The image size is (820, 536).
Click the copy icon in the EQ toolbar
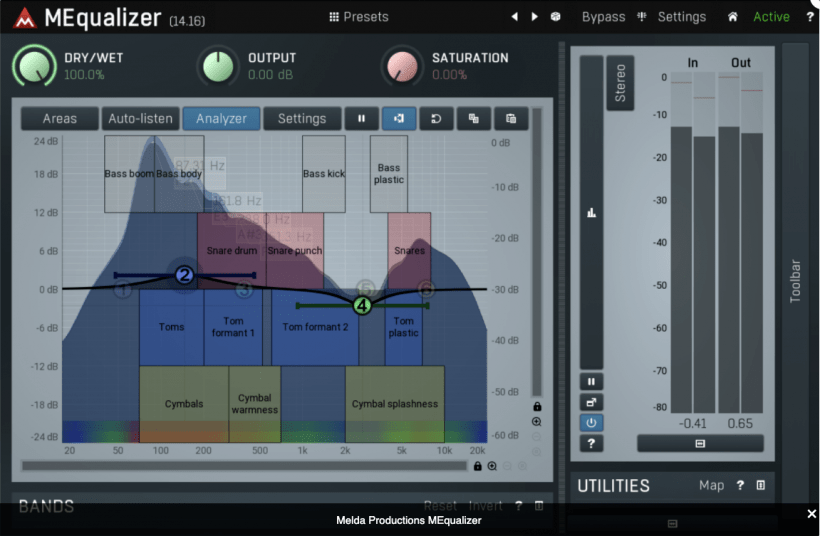[x=473, y=119]
